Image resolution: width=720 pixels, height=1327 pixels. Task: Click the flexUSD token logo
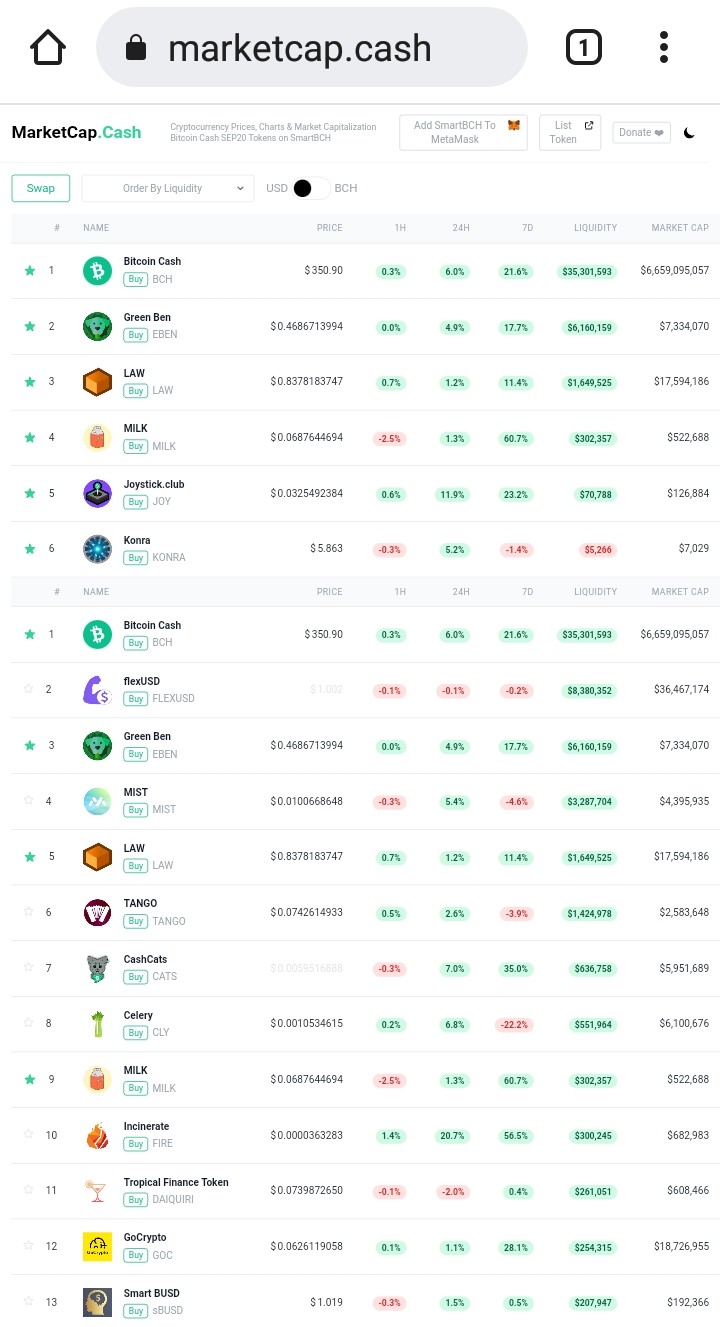[97, 689]
